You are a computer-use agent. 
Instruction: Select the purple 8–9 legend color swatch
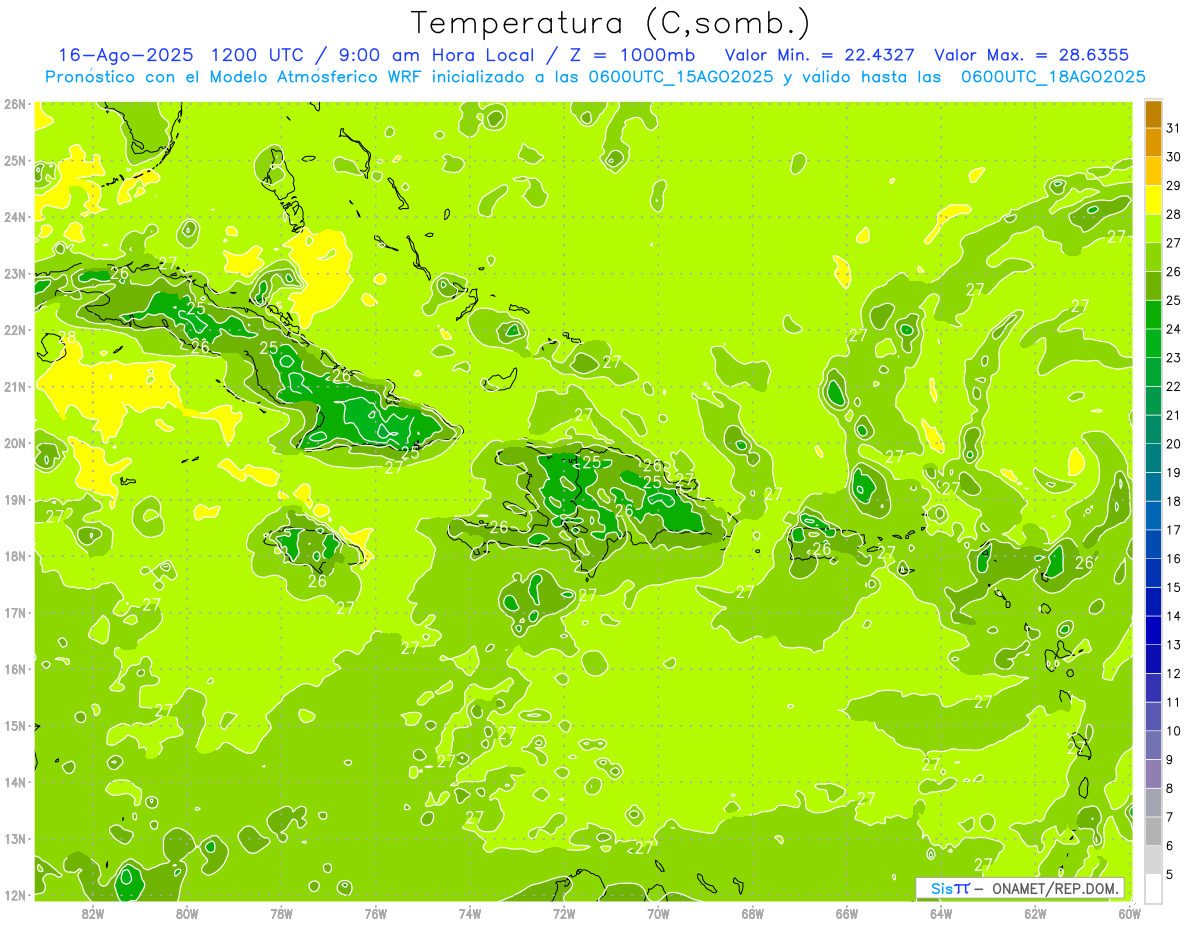point(1153,773)
